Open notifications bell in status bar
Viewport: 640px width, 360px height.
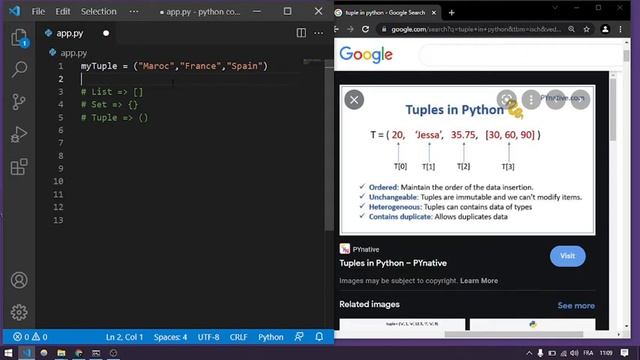click(x=319, y=337)
